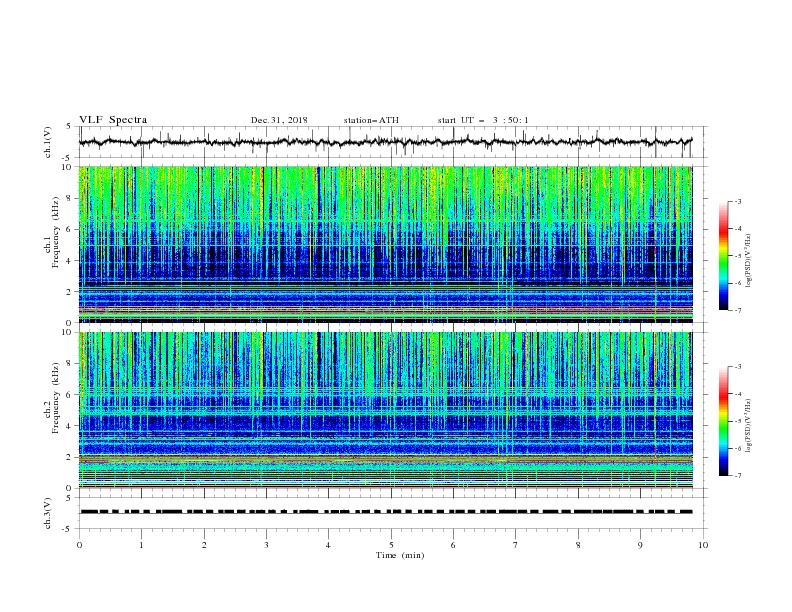The width and height of the screenshot is (792, 612).
Task: Click the "-3" tick on the ch.2 colorbar
Action: pyautogui.click(x=737, y=367)
